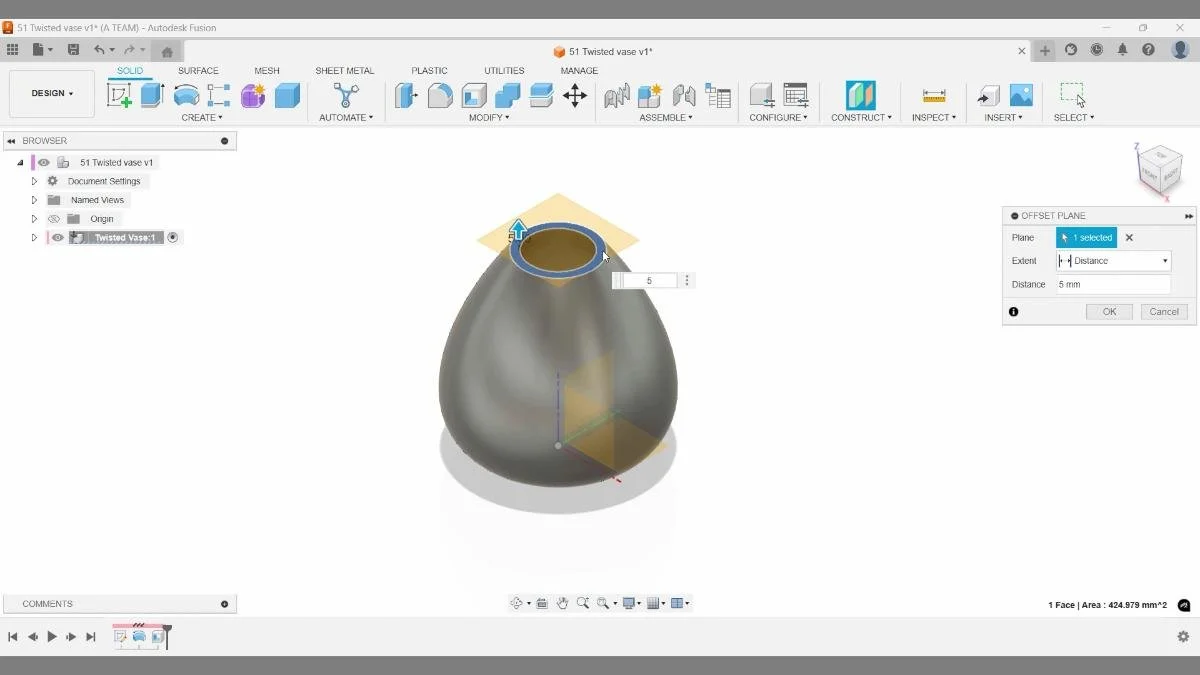Switch to the SHEET METAL tab
This screenshot has width=1200, height=675.
(x=345, y=71)
